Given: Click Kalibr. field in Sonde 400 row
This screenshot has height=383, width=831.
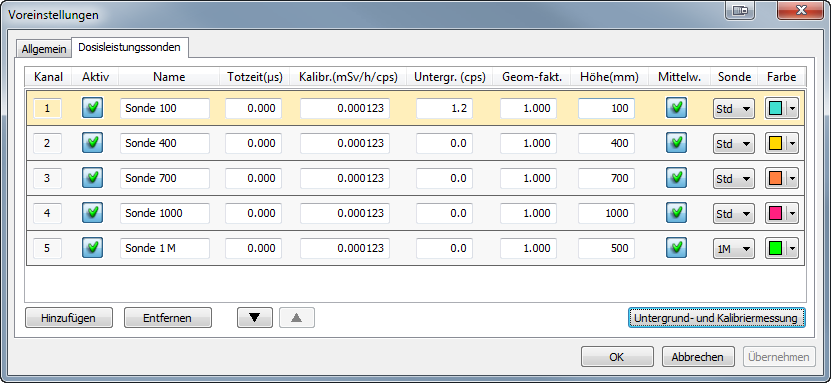Looking at the screenshot, I should 345,144.
